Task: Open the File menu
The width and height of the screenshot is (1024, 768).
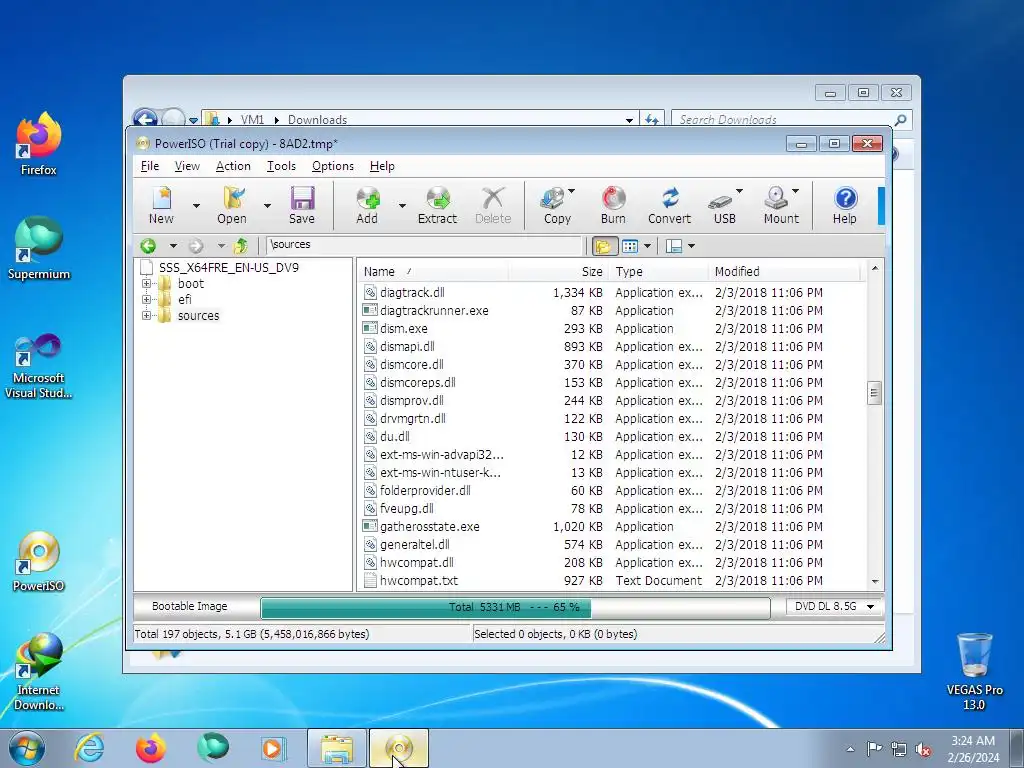Action: coord(150,167)
